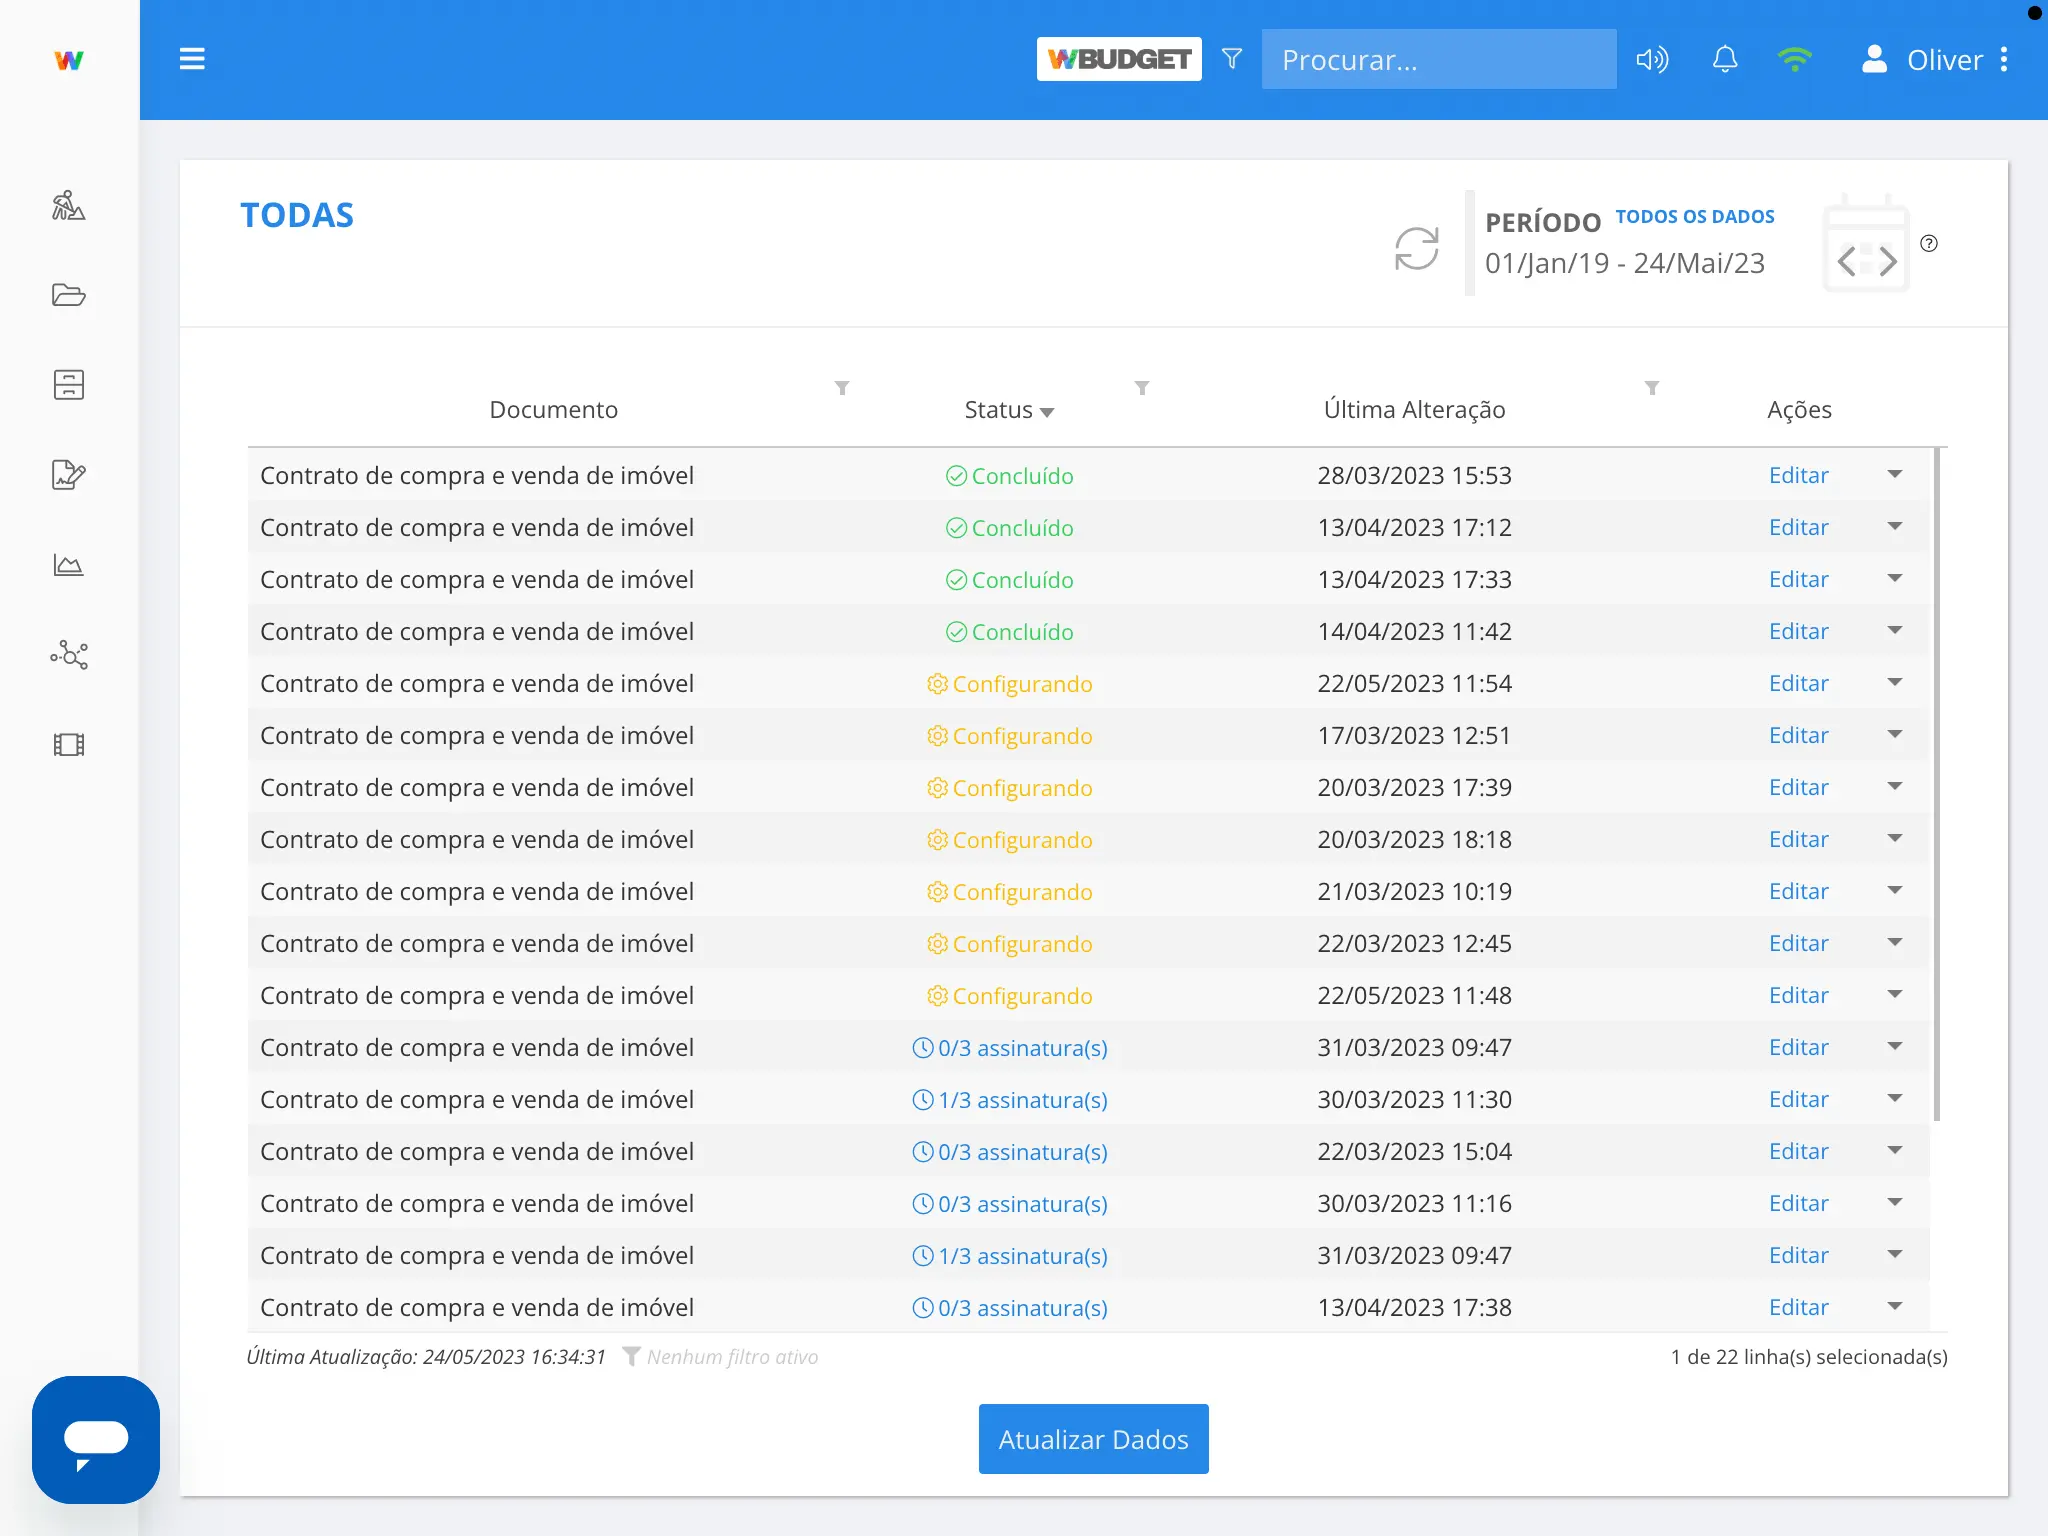Open notifications bell
The image size is (2048, 1536).
pyautogui.click(x=1725, y=59)
